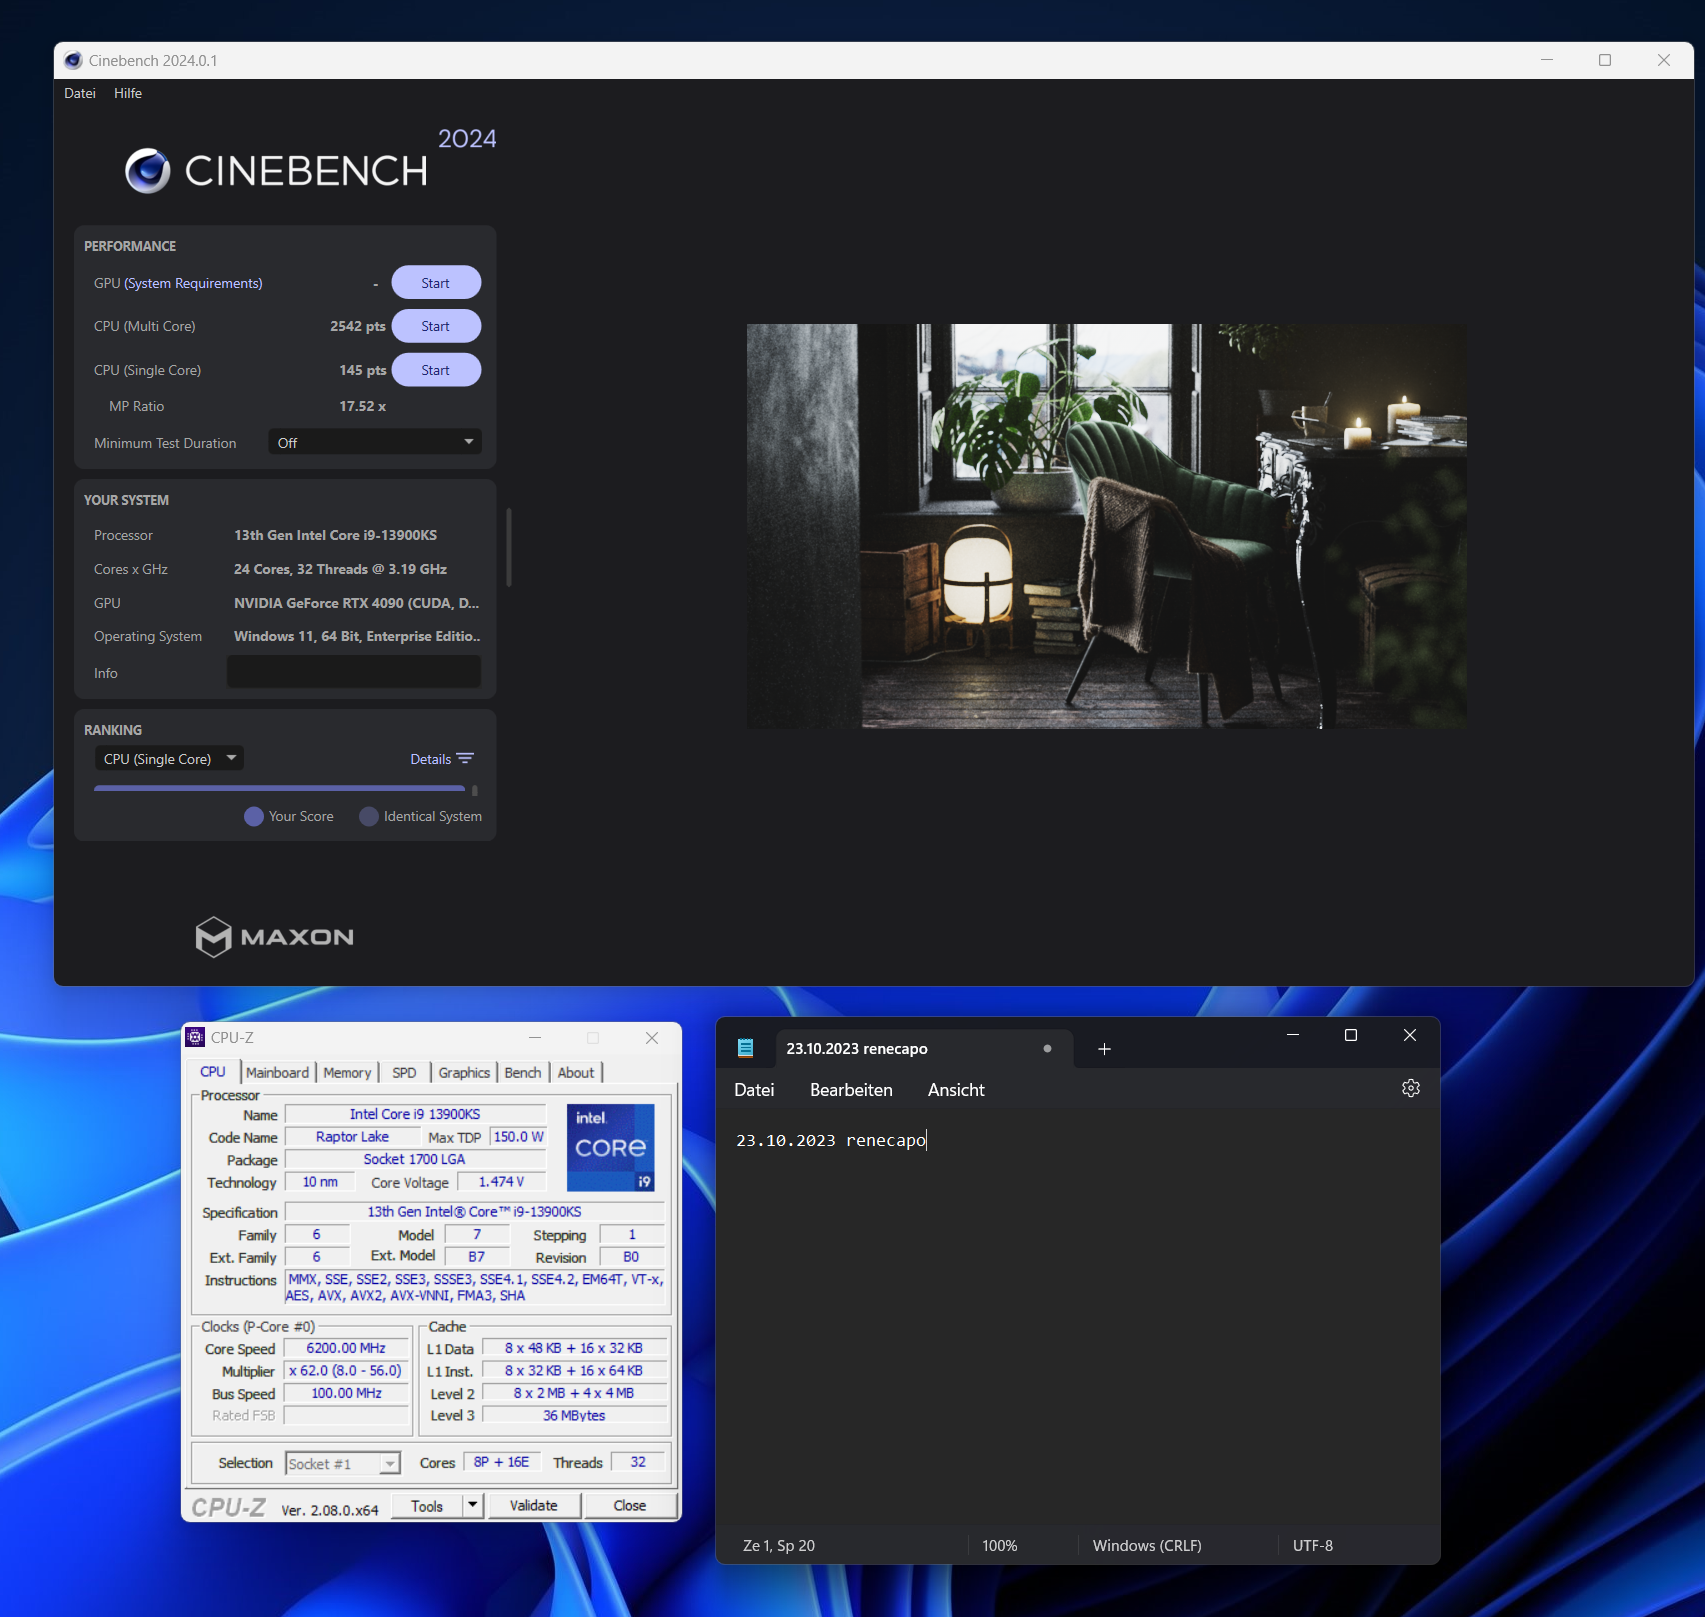The image size is (1705, 1617).
Task: Click the ranking score progress bar
Action: coord(280,789)
